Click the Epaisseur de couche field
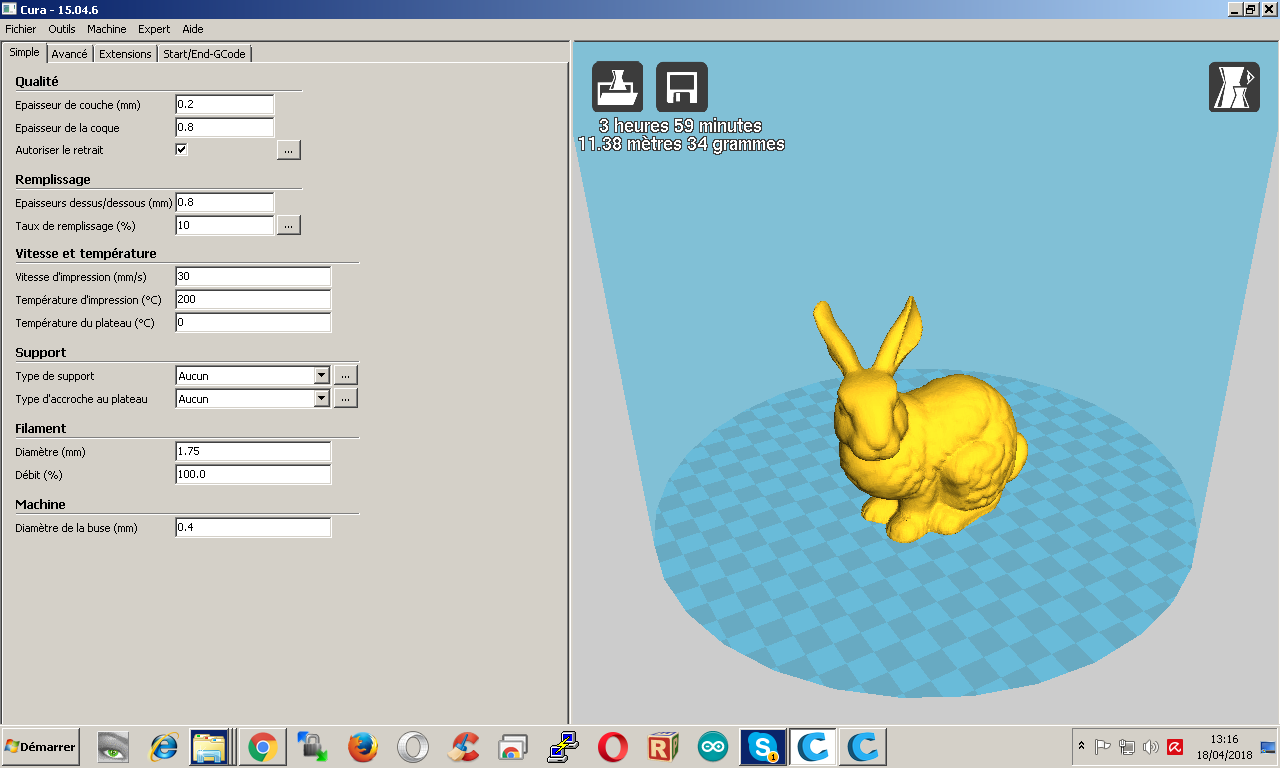This screenshot has width=1280, height=768. pyautogui.click(x=224, y=104)
